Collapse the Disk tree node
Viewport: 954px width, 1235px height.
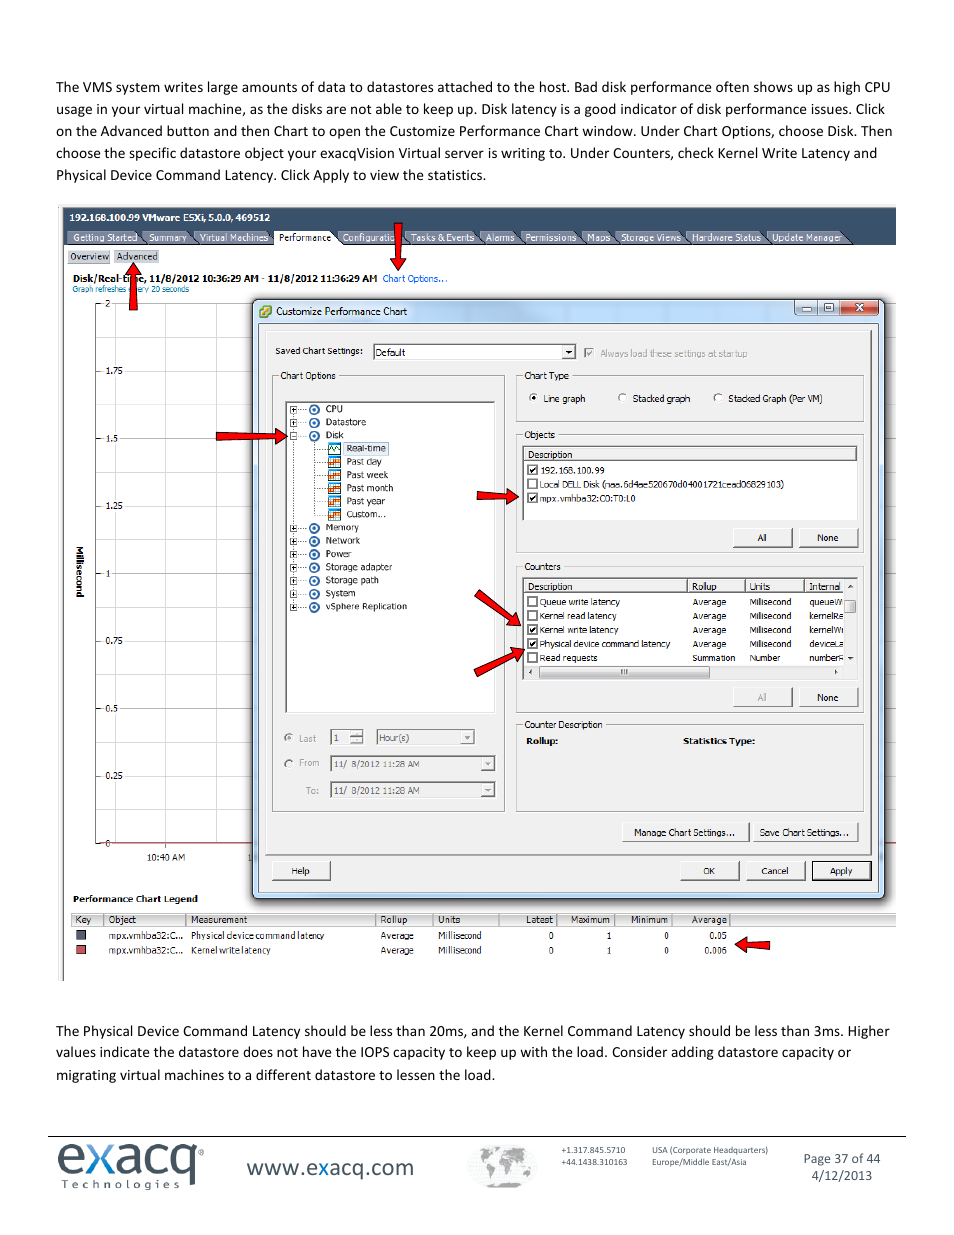click(294, 435)
